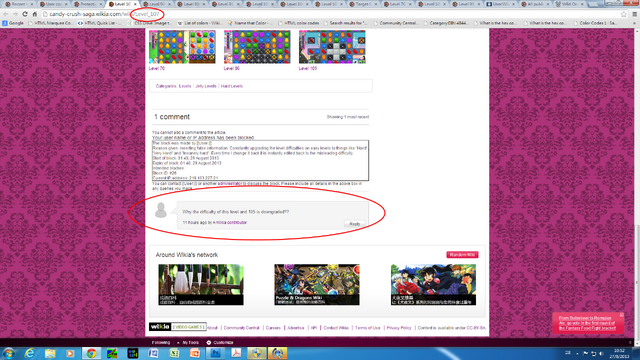Viewport: 640px width, 360px height.
Task: Click the commenter avatar icon
Action: click(161, 210)
